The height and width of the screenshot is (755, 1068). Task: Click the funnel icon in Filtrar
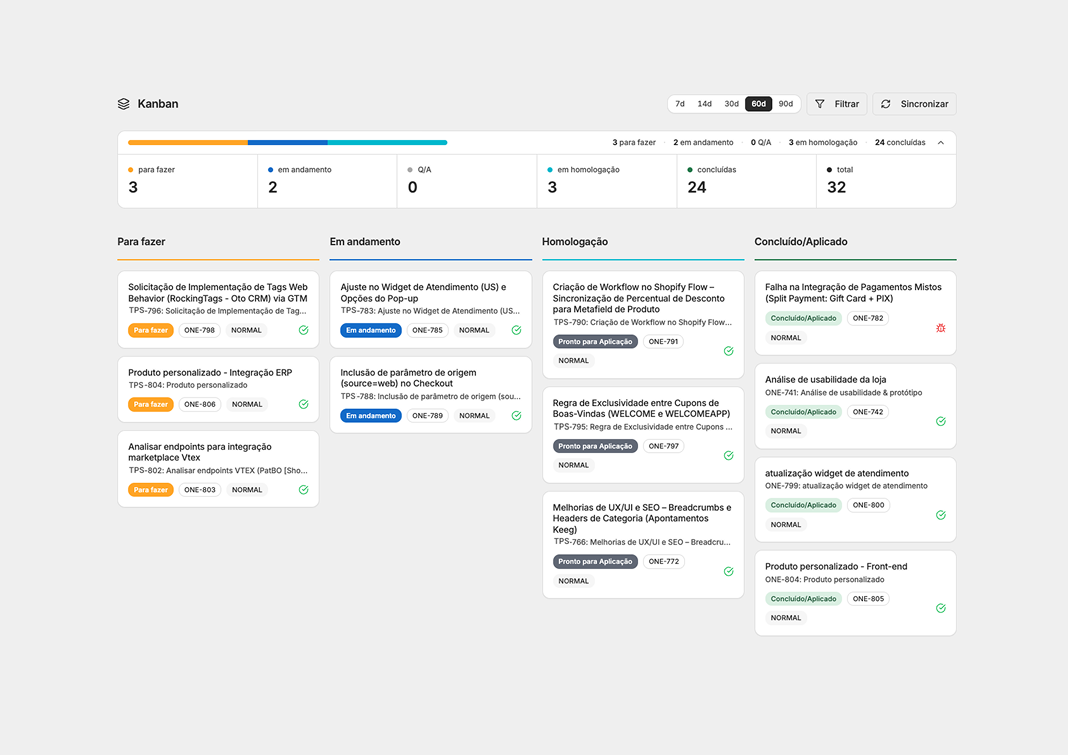820,104
